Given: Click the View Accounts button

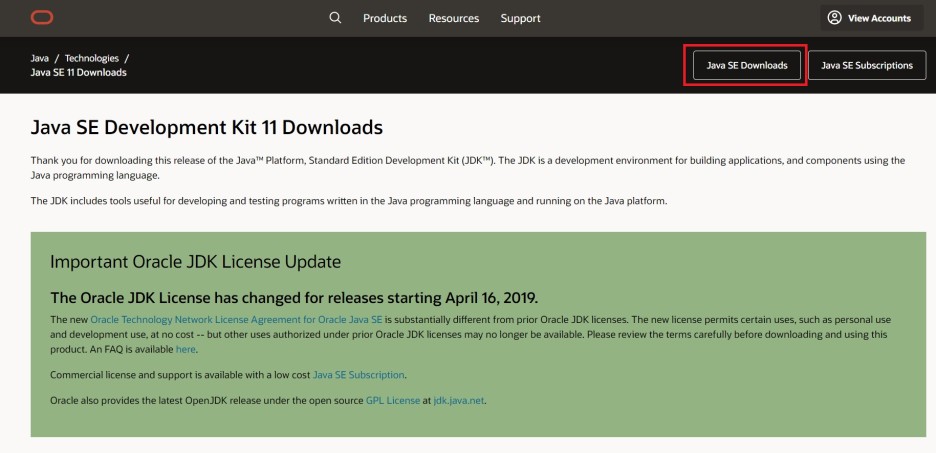Looking at the screenshot, I should click(872, 18).
